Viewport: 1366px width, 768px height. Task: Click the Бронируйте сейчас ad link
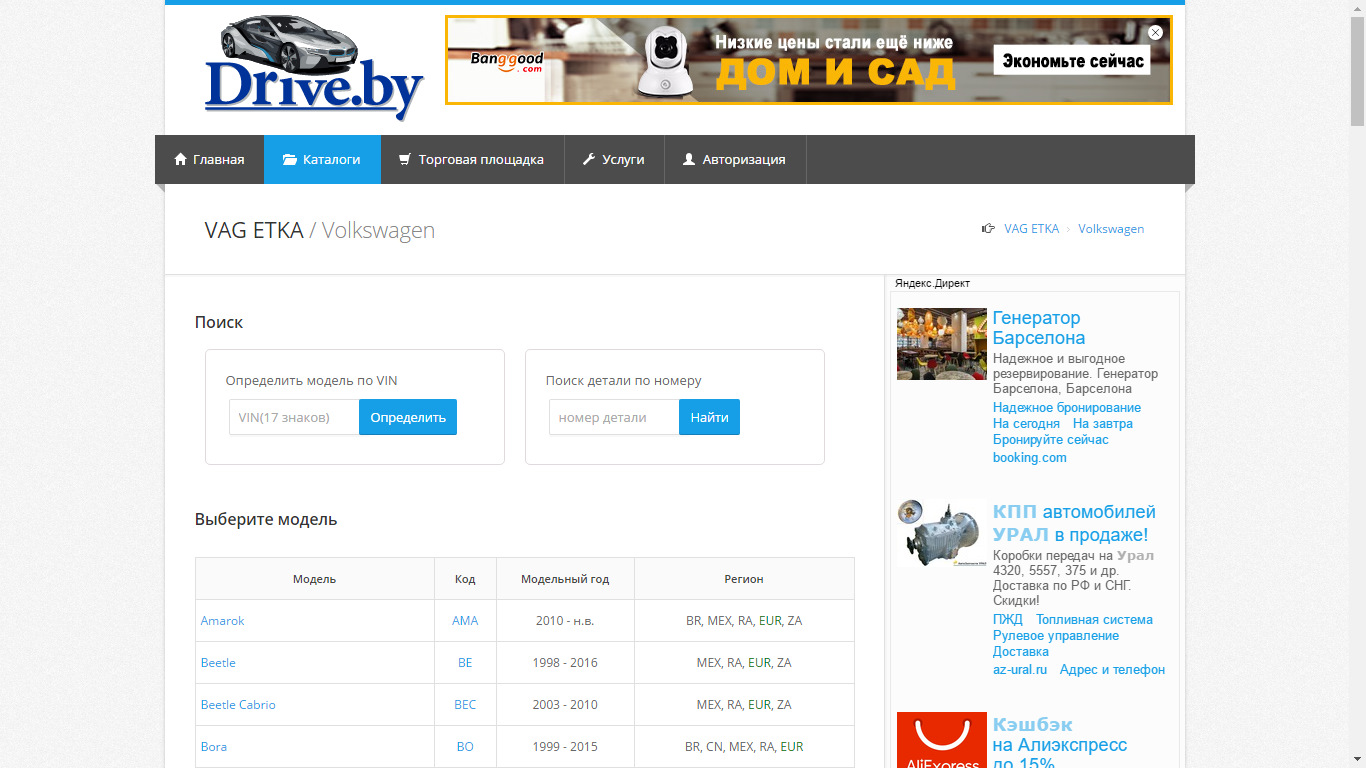pos(1051,440)
